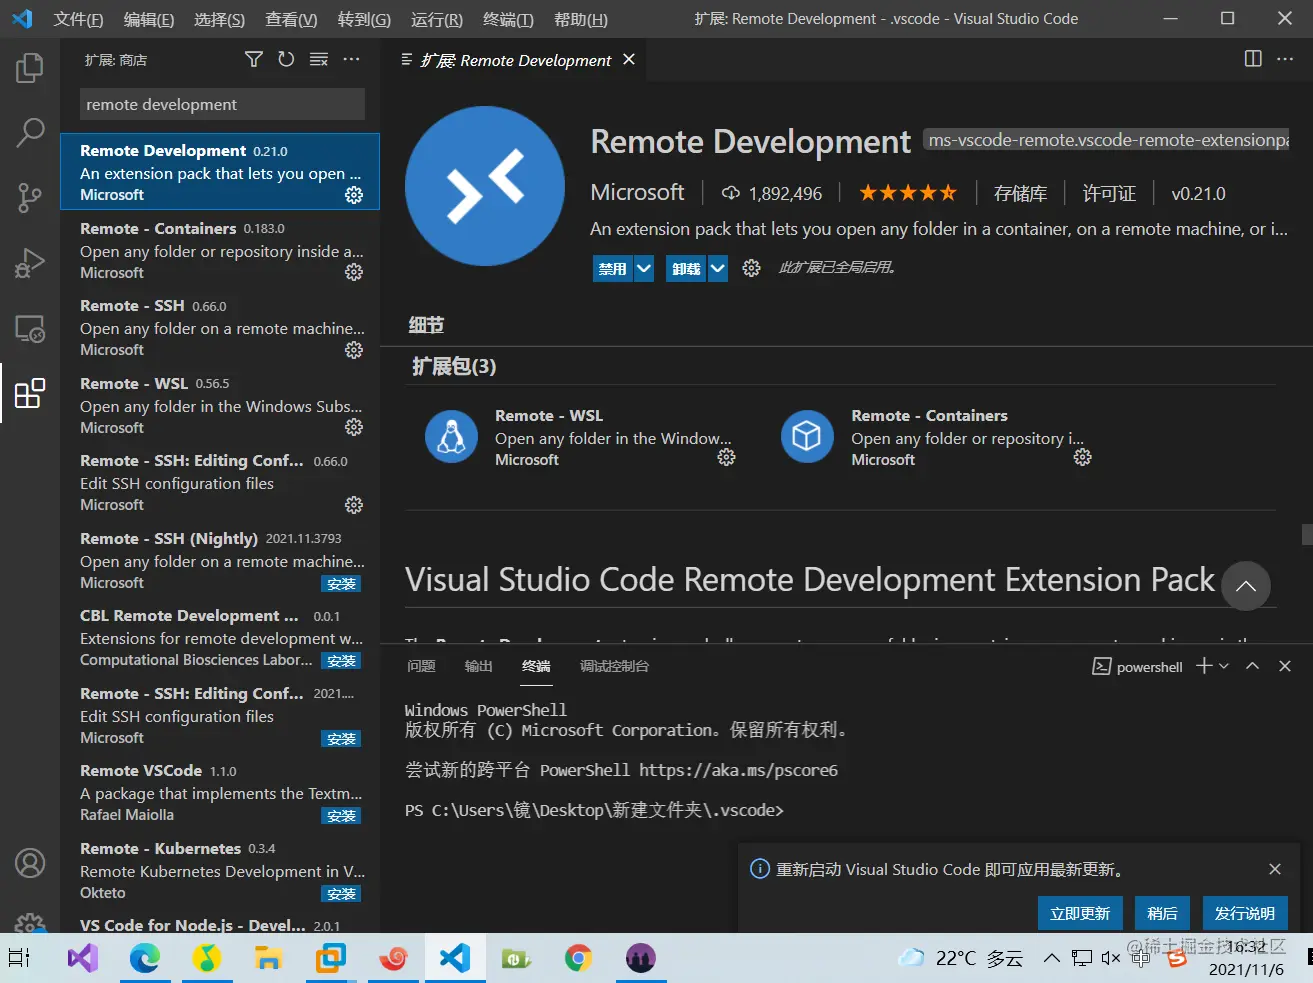Open the Repository link
This screenshot has height=983, width=1313.
tap(1020, 193)
